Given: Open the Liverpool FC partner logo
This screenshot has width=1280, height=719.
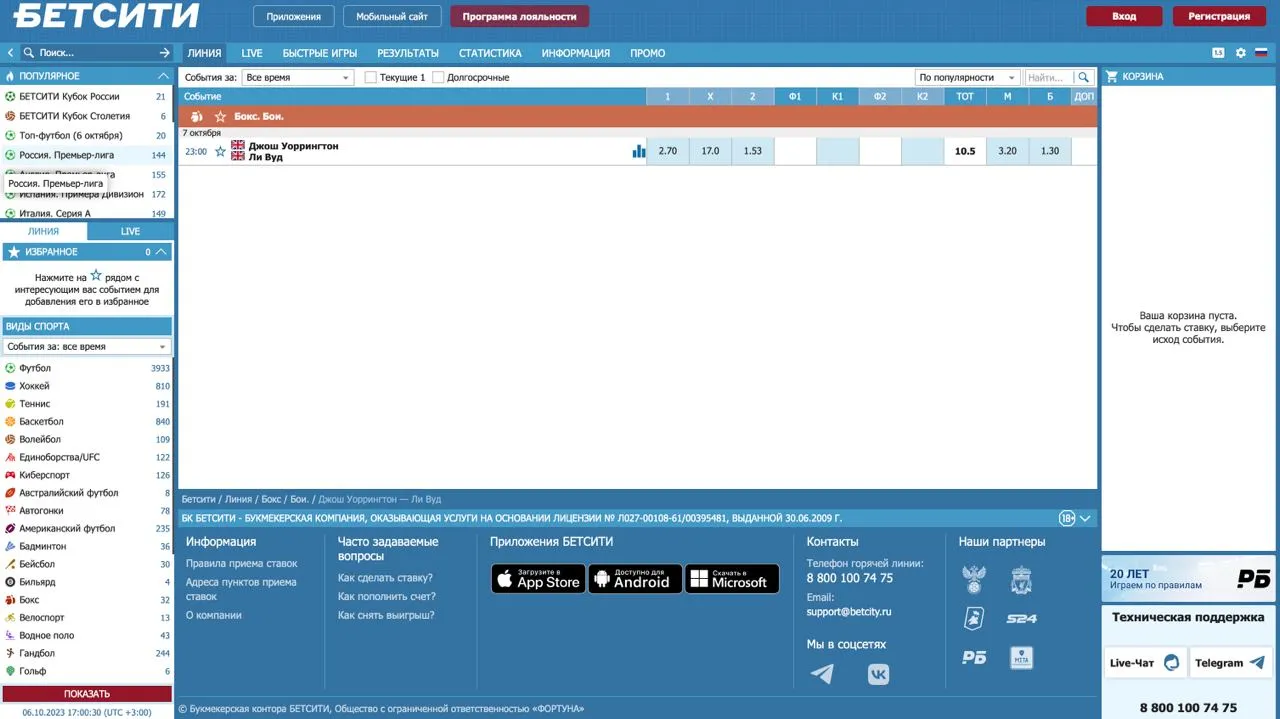Looking at the screenshot, I should tap(1021, 580).
